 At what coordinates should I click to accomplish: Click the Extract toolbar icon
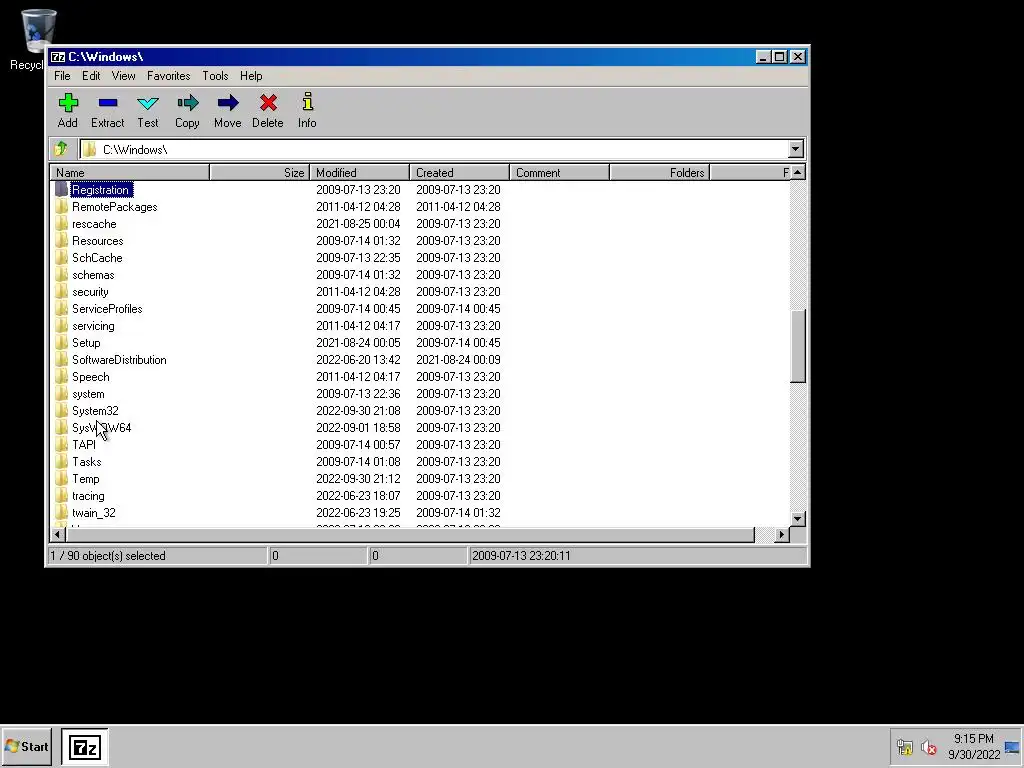coord(108,103)
